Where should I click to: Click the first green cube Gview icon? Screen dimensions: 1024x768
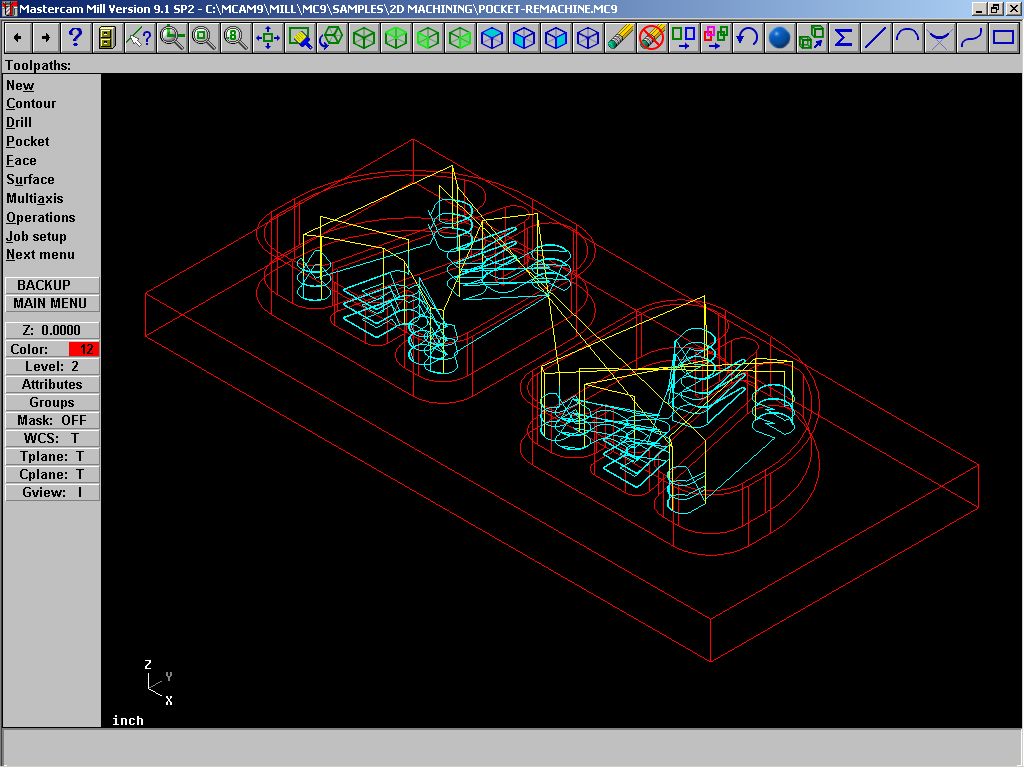364,38
